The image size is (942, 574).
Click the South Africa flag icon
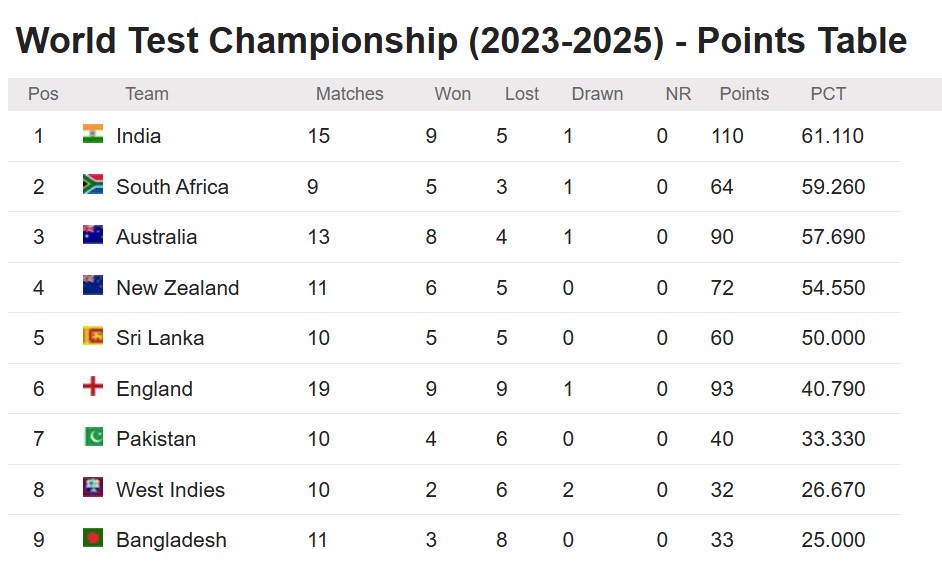coord(93,184)
